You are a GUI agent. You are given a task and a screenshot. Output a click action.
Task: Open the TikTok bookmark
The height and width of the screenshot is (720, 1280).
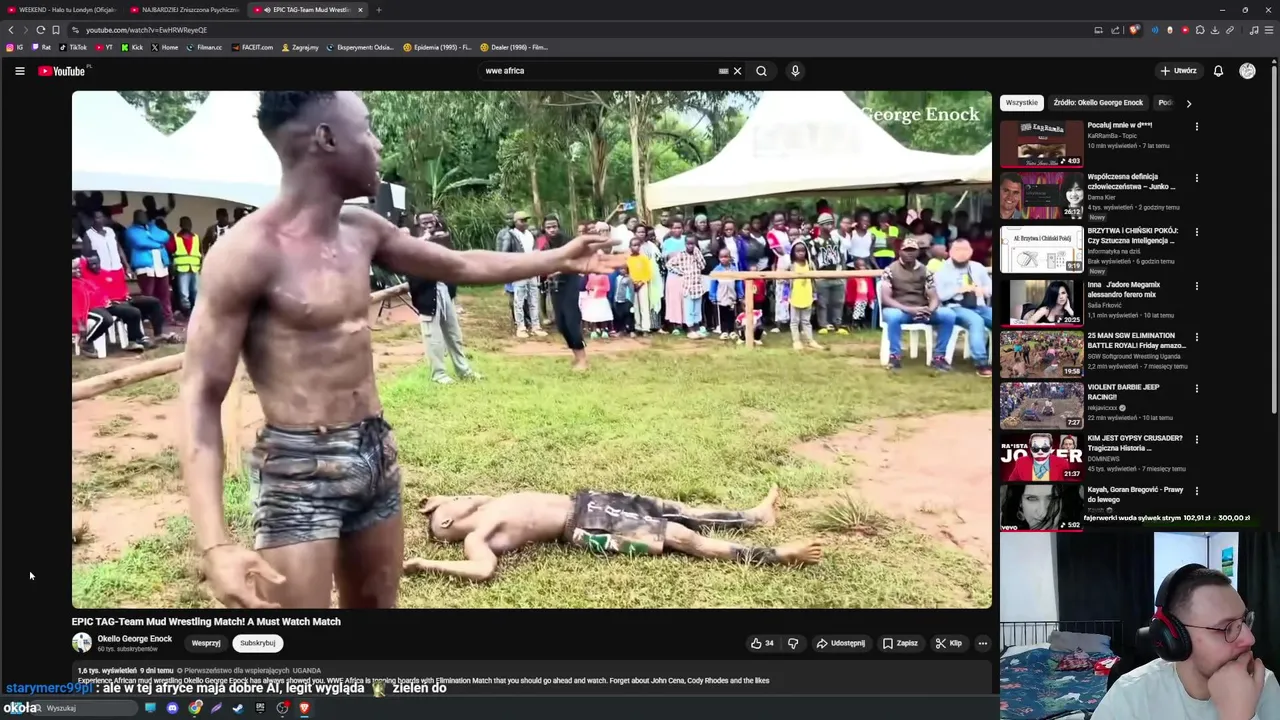pyautogui.click(x=73, y=47)
